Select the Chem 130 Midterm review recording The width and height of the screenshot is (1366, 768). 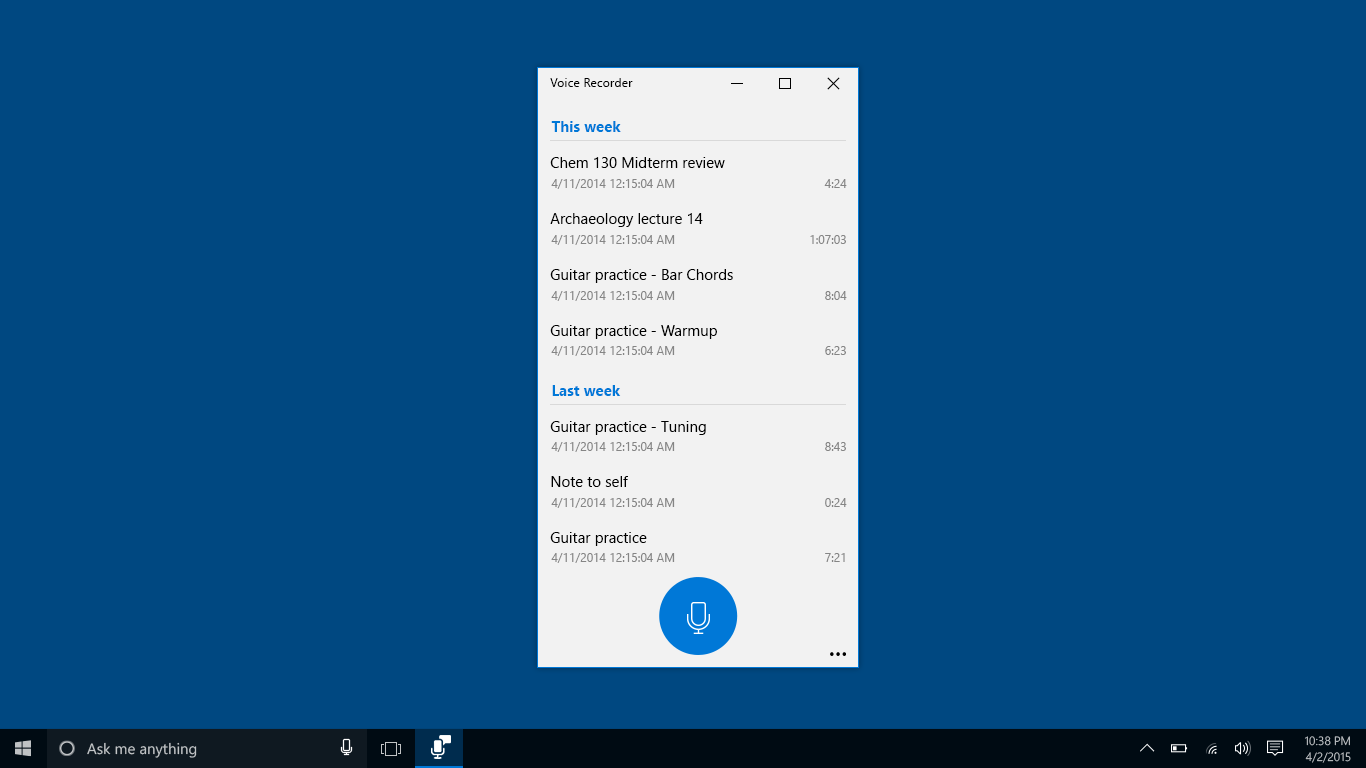pyautogui.click(x=697, y=172)
